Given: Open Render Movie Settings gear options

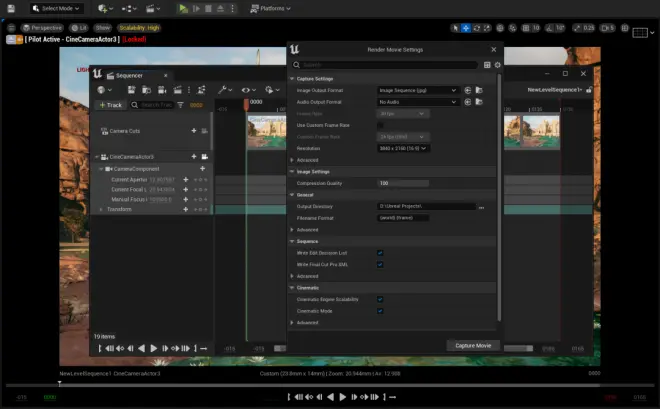Looking at the screenshot, I should click(498, 65).
